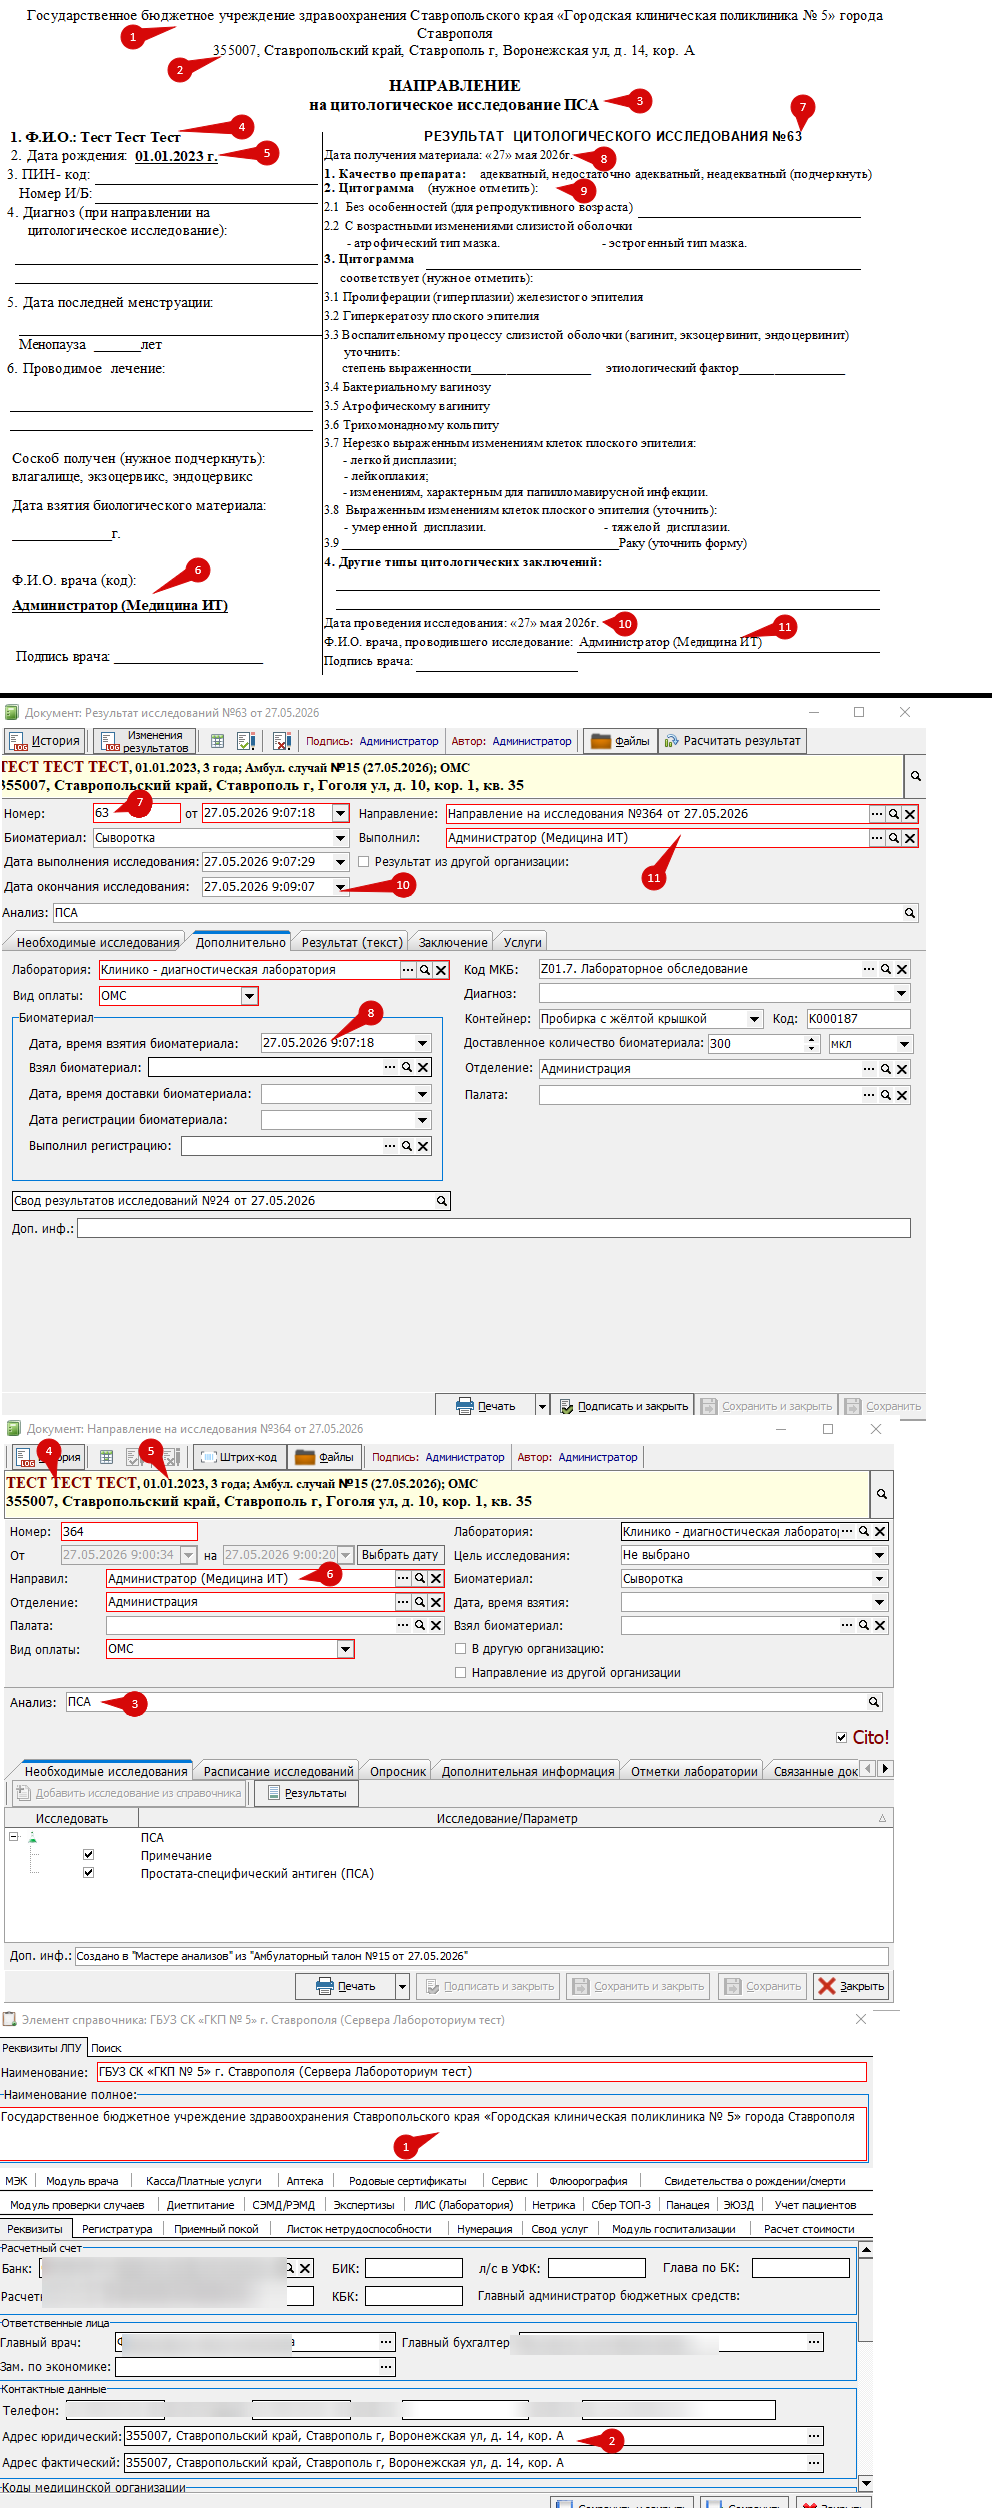The image size is (992, 2508).
Task: Open the Печать dropdown arrow in Направление window
Action: (x=402, y=1986)
